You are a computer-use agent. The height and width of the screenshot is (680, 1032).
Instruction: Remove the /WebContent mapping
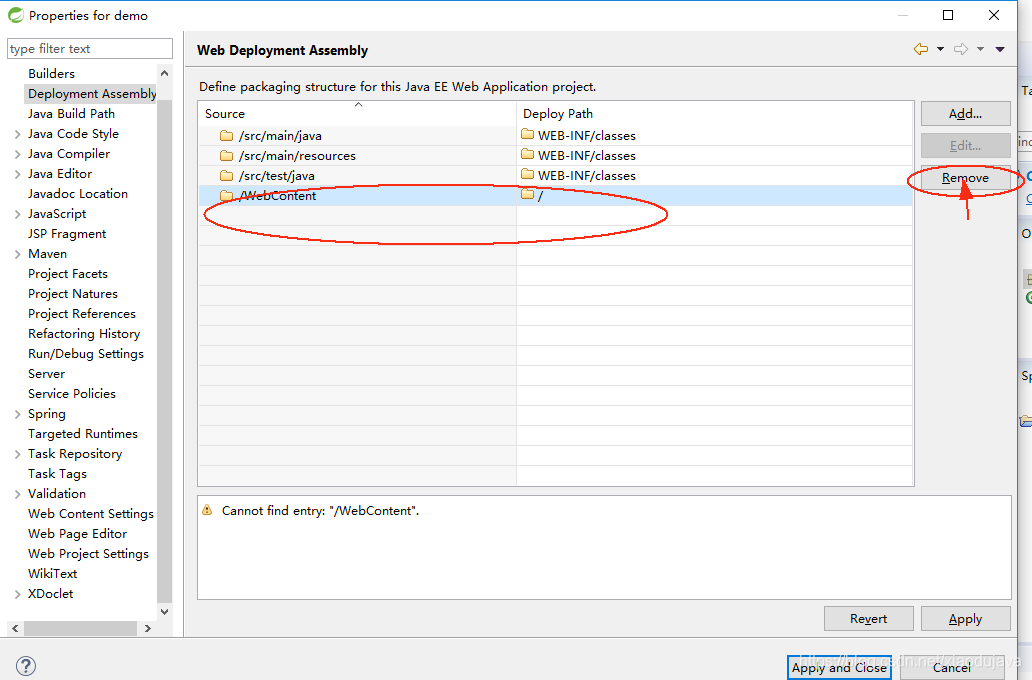[x=964, y=177]
